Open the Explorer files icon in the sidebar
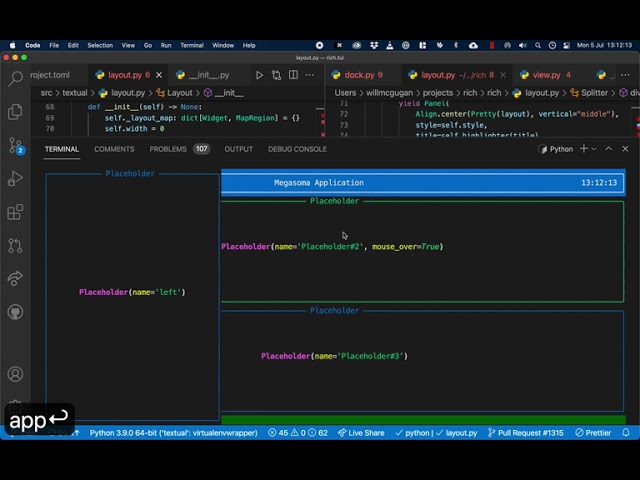Image resolution: width=640 pixels, height=480 pixels. 15,112
